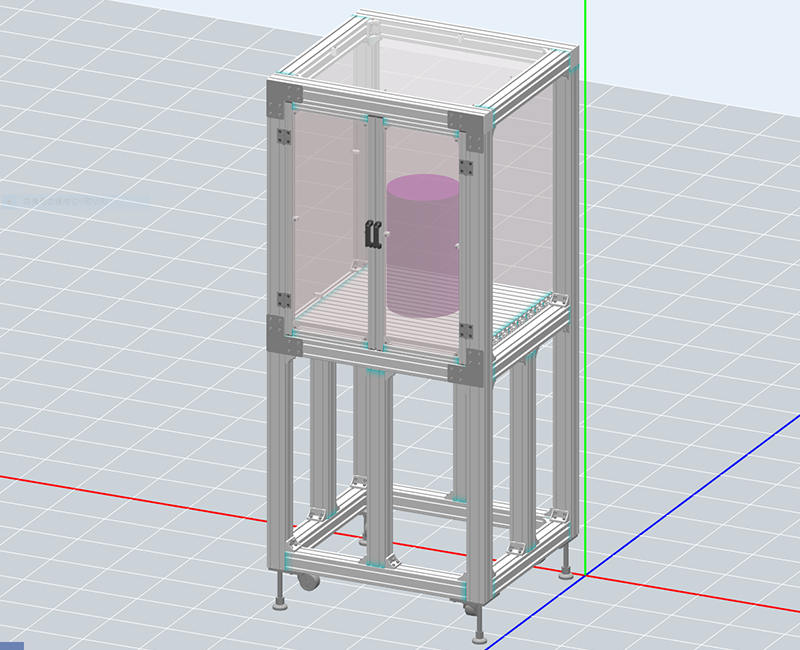The height and width of the screenshot is (650, 800).
Task: Select the top-right front corner bracket plate
Action: coord(470,127)
